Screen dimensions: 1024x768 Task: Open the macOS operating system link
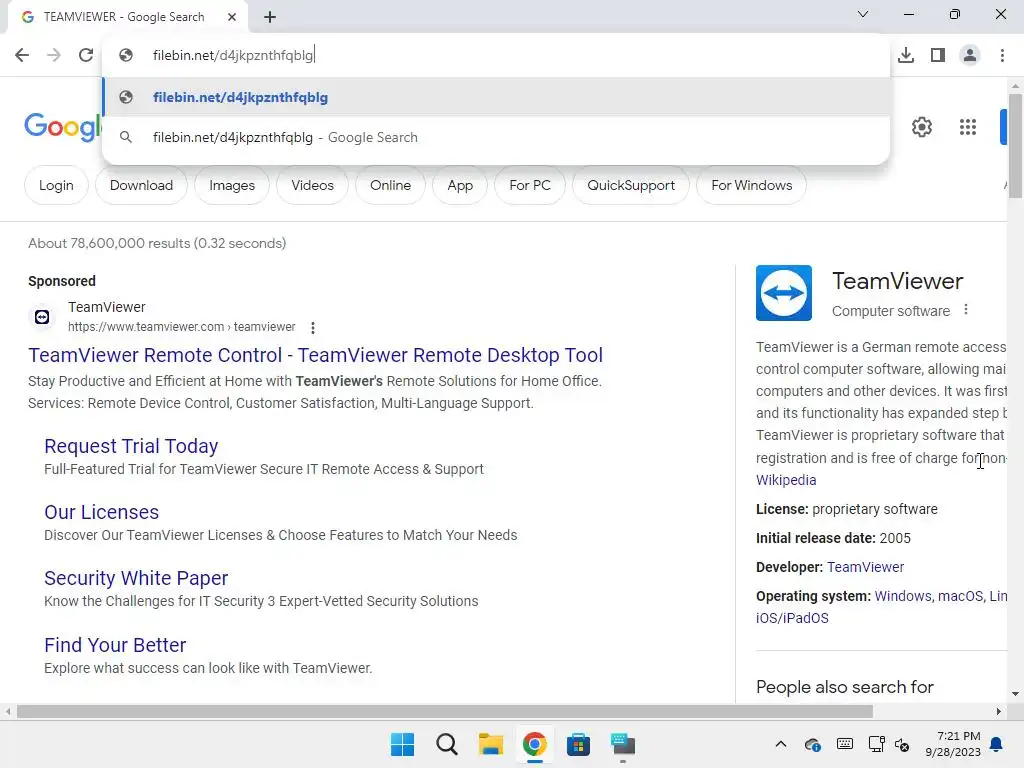pos(960,596)
